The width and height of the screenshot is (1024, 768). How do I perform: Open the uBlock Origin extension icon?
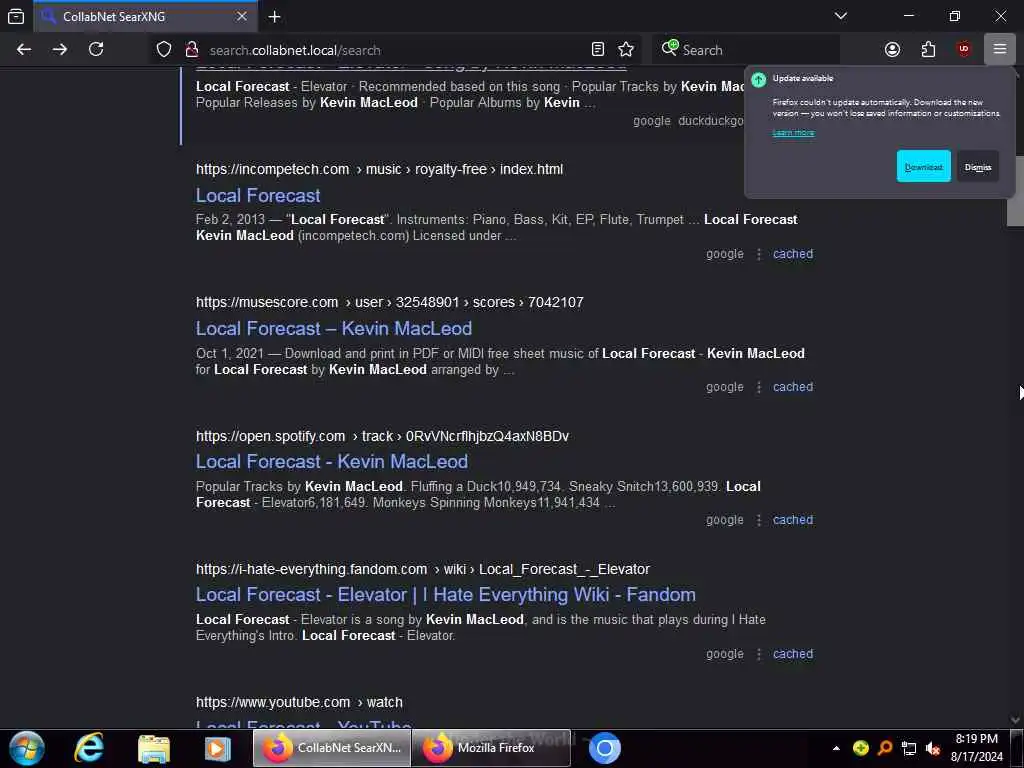point(964,50)
